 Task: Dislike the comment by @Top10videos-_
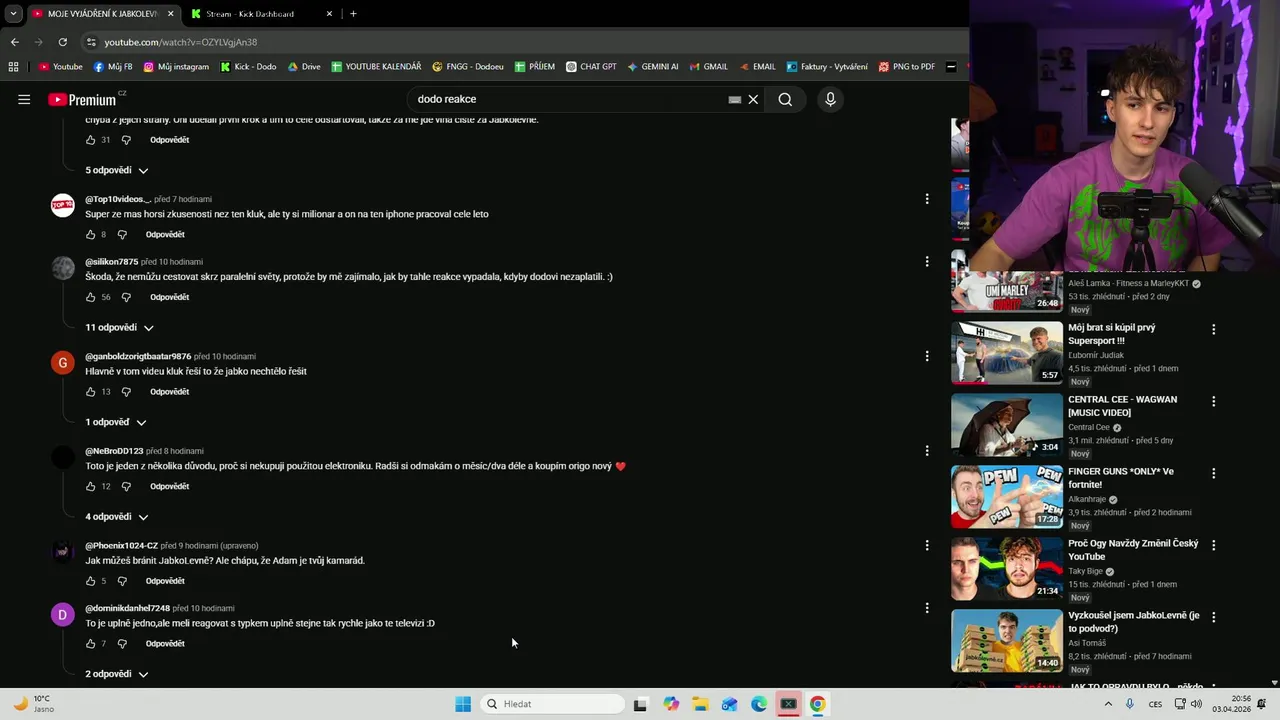[x=122, y=234]
